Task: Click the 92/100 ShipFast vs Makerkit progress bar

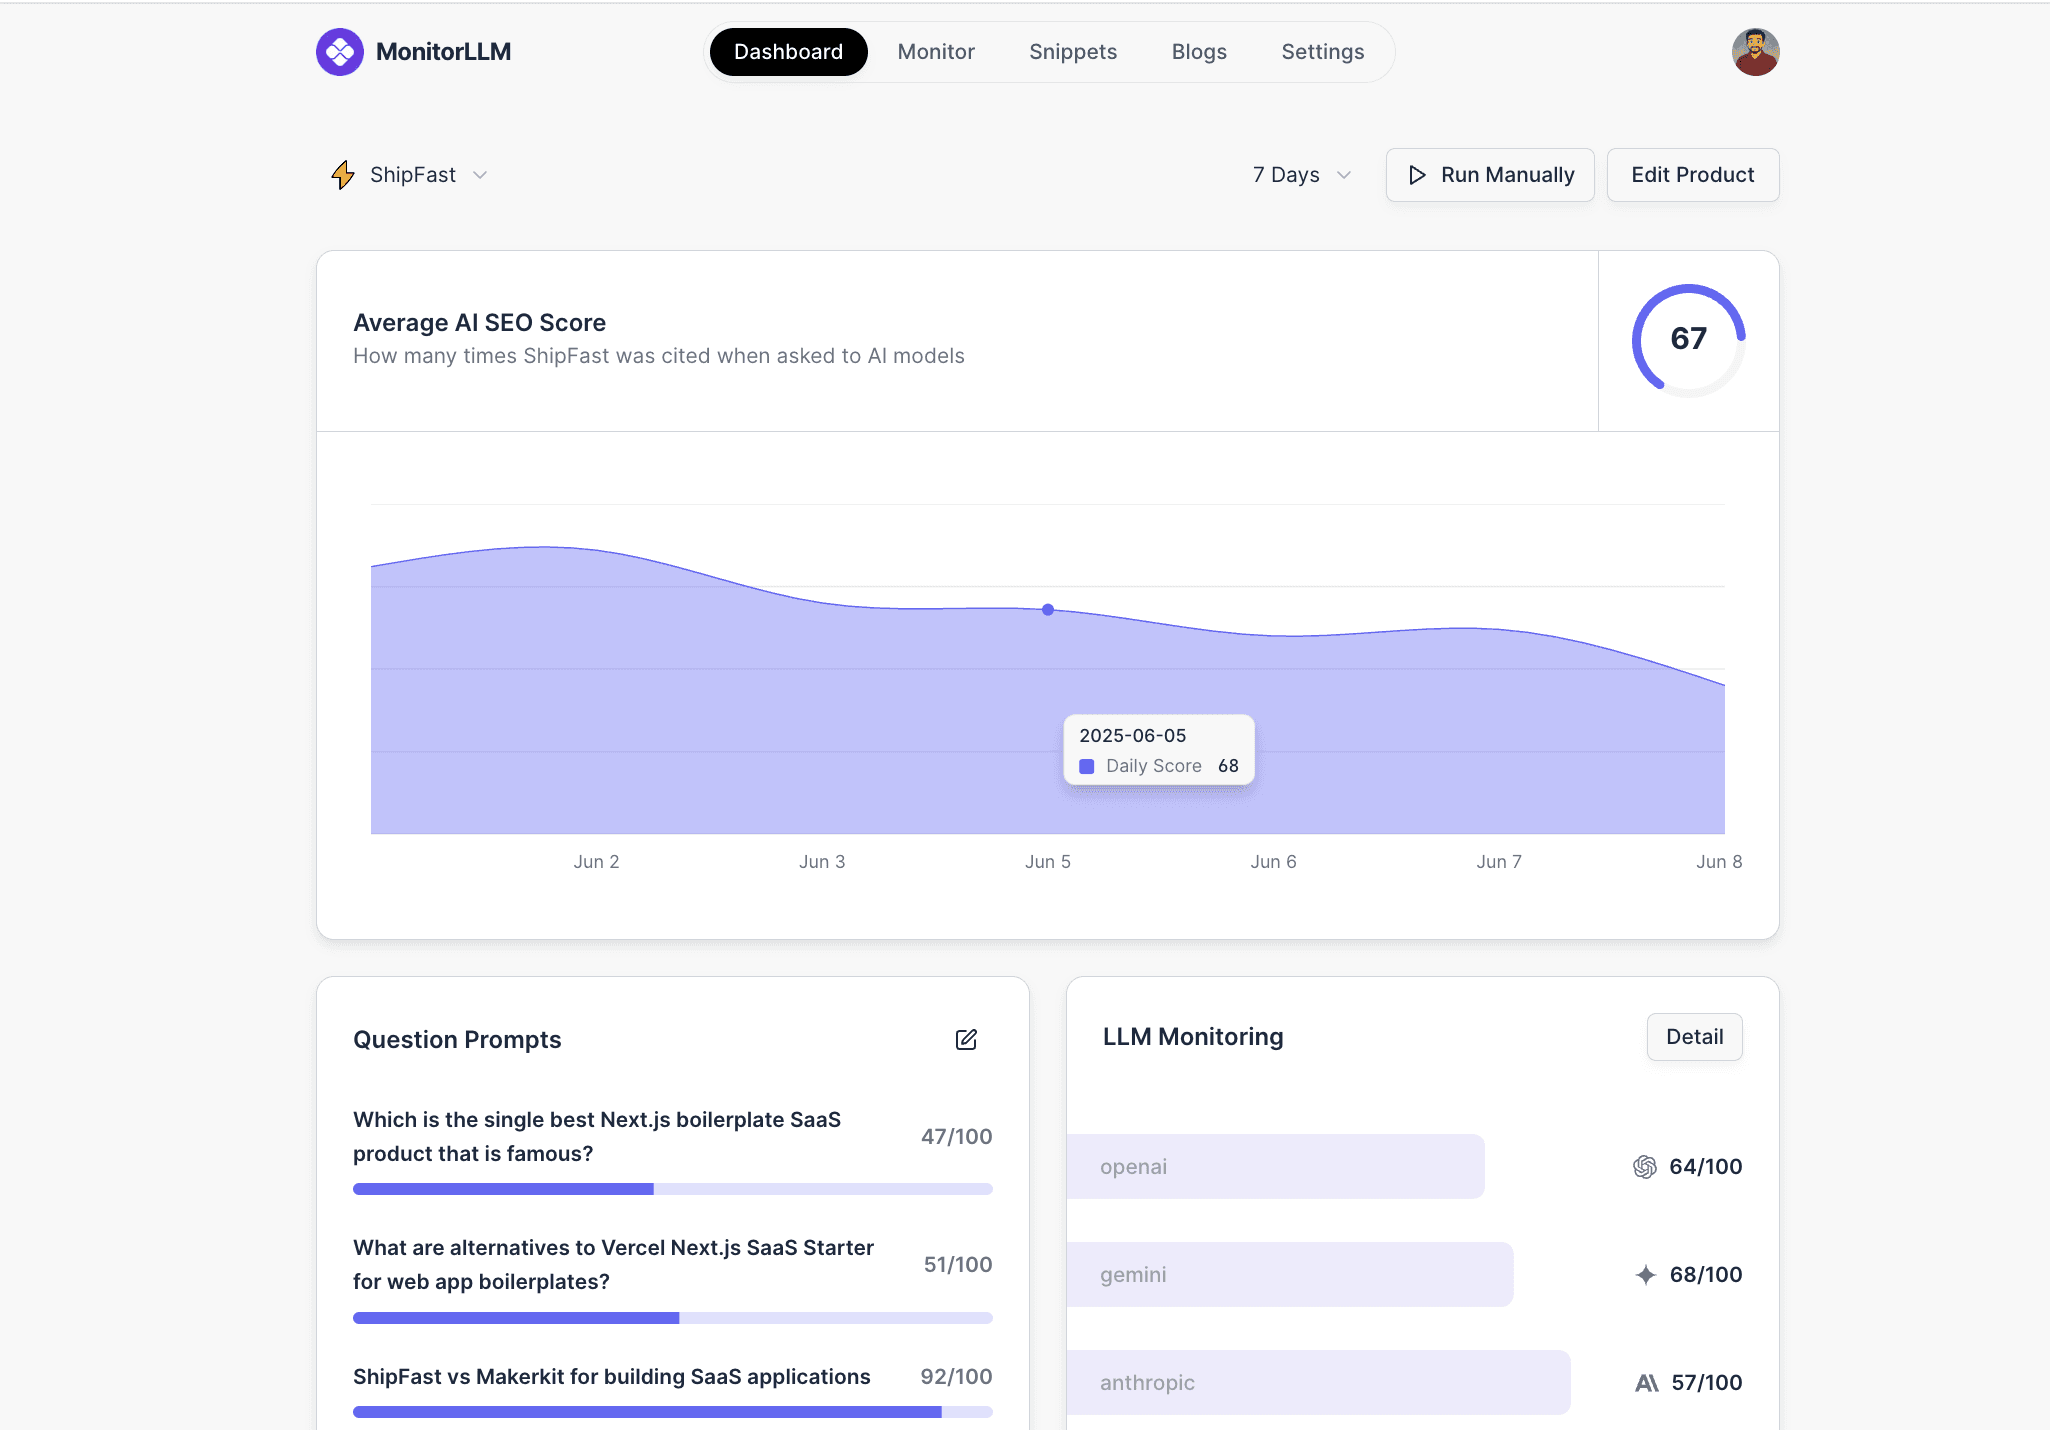Action: [x=672, y=1412]
